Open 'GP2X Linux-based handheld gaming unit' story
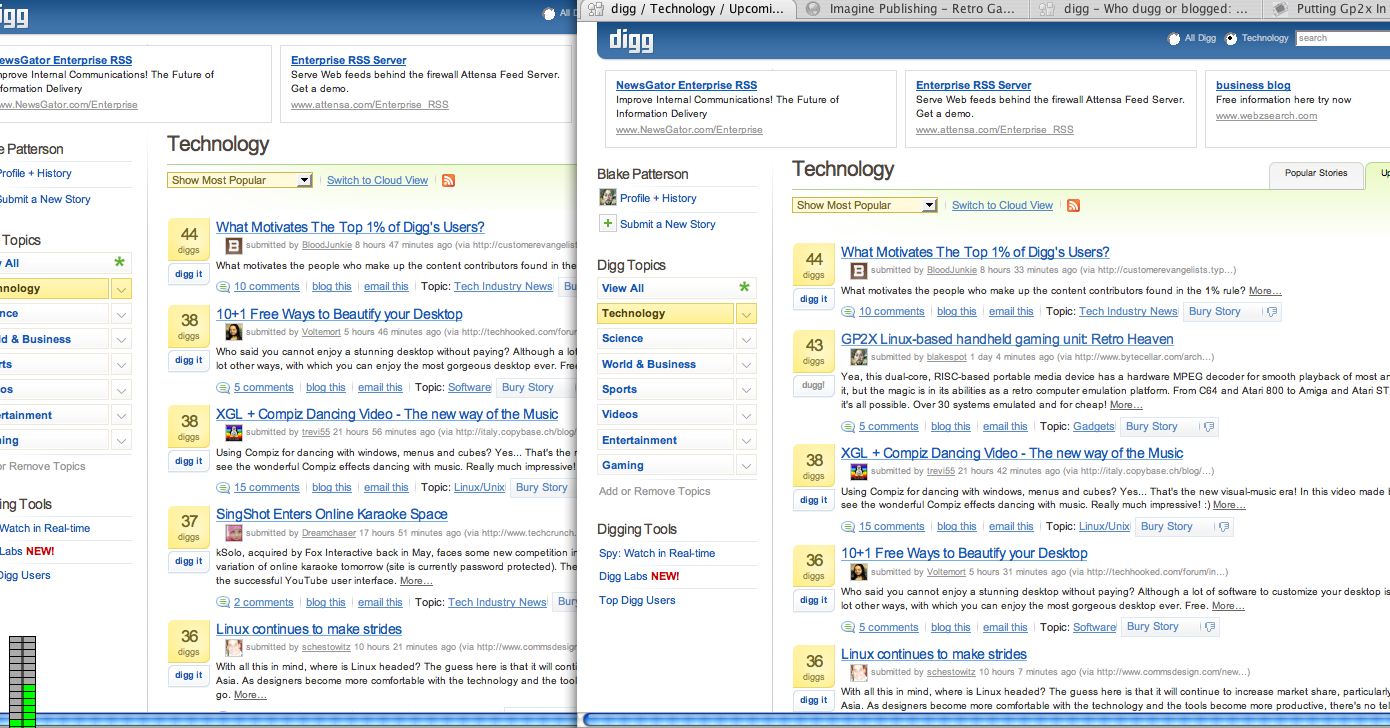 1007,339
